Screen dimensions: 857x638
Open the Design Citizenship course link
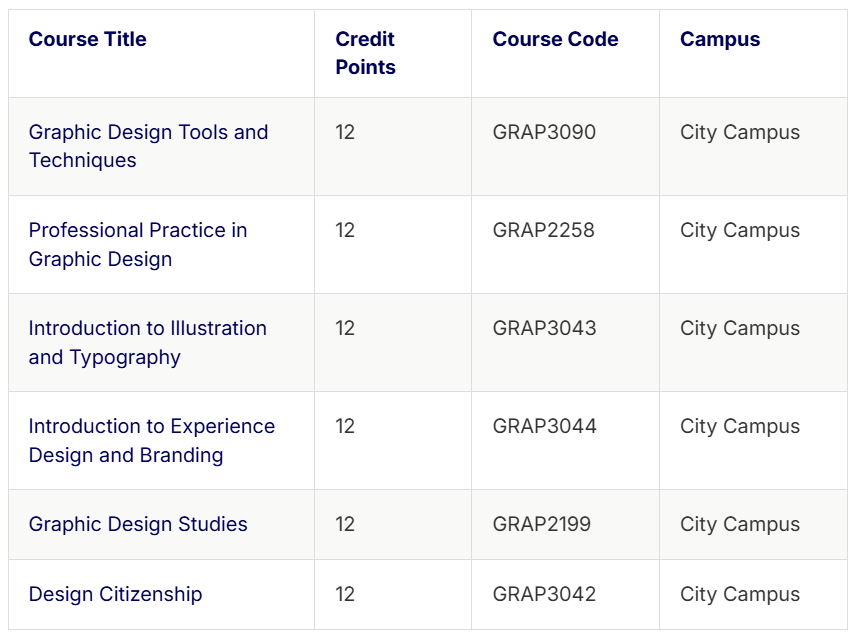[x=115, y=594]
